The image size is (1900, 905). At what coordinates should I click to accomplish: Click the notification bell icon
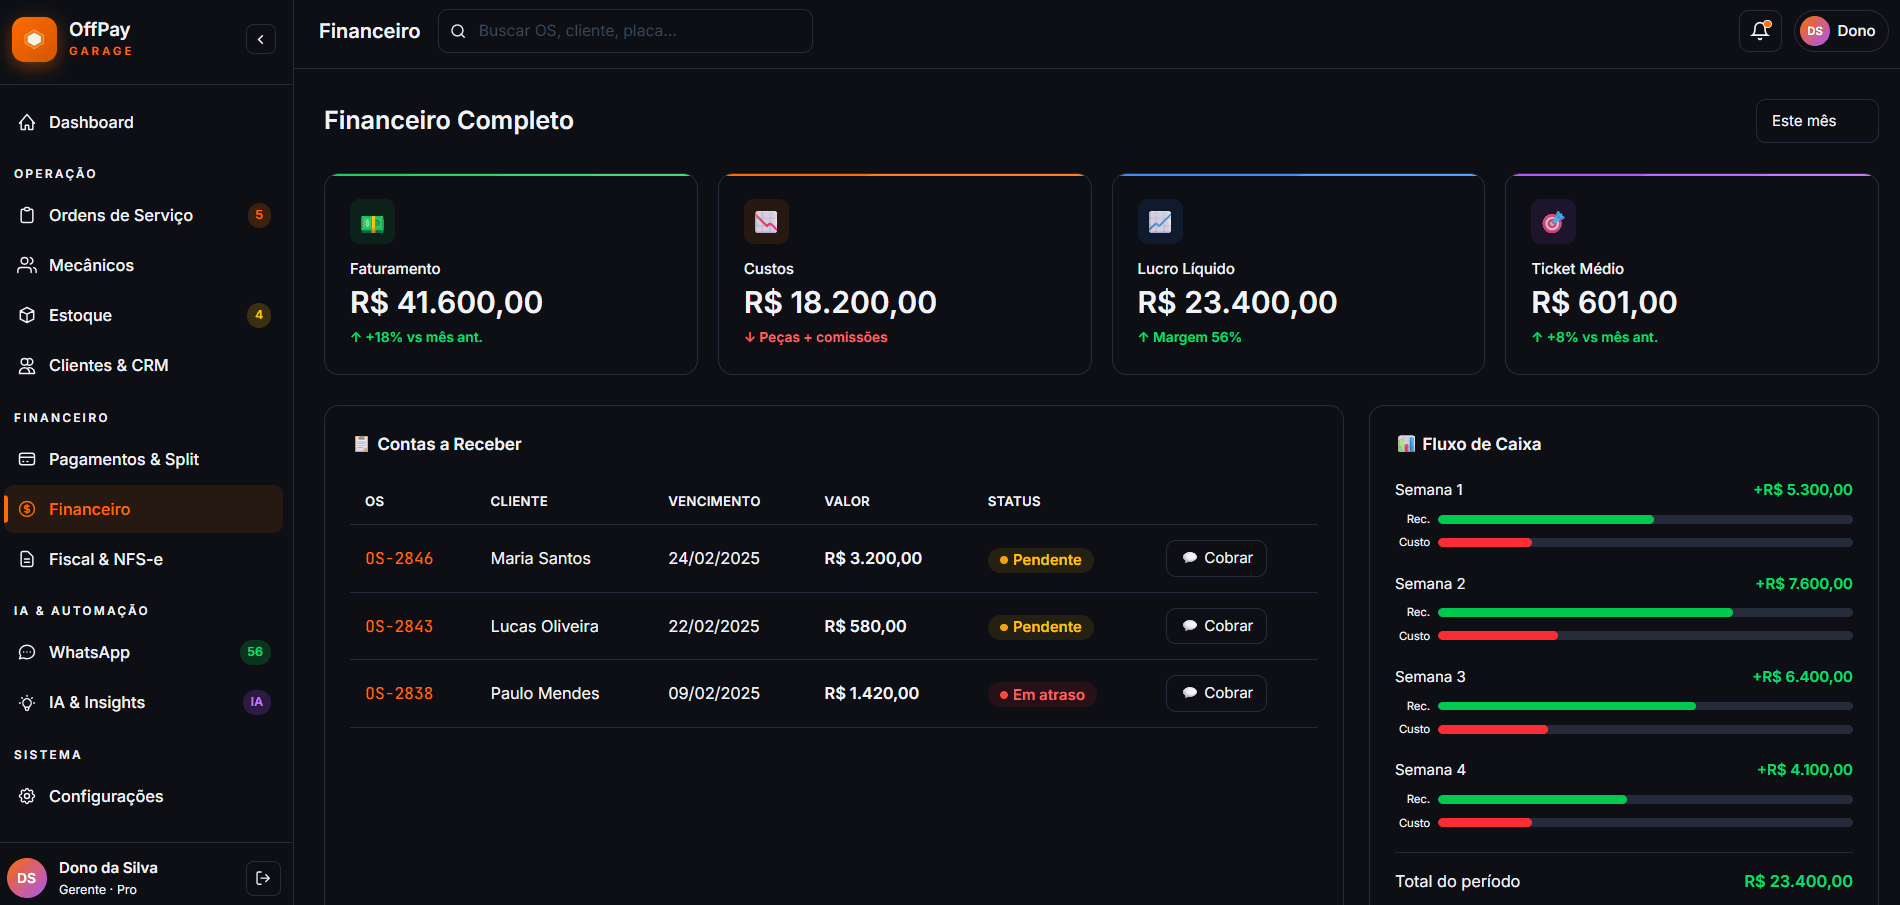tap(1760, 31)
